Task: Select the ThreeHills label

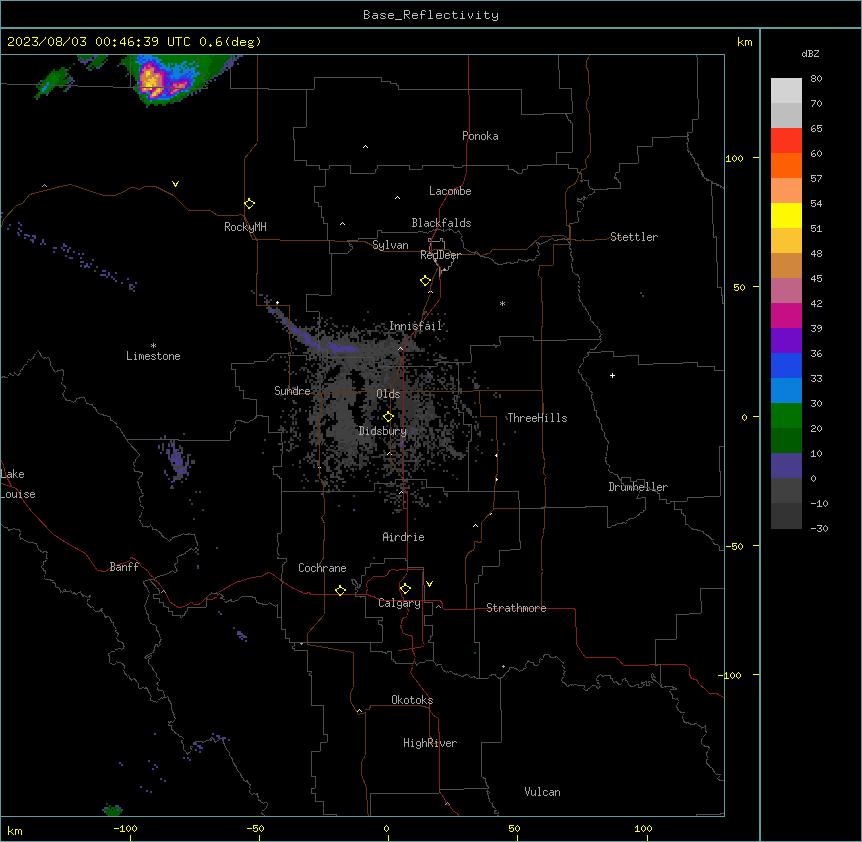Action: pos(537,418)
